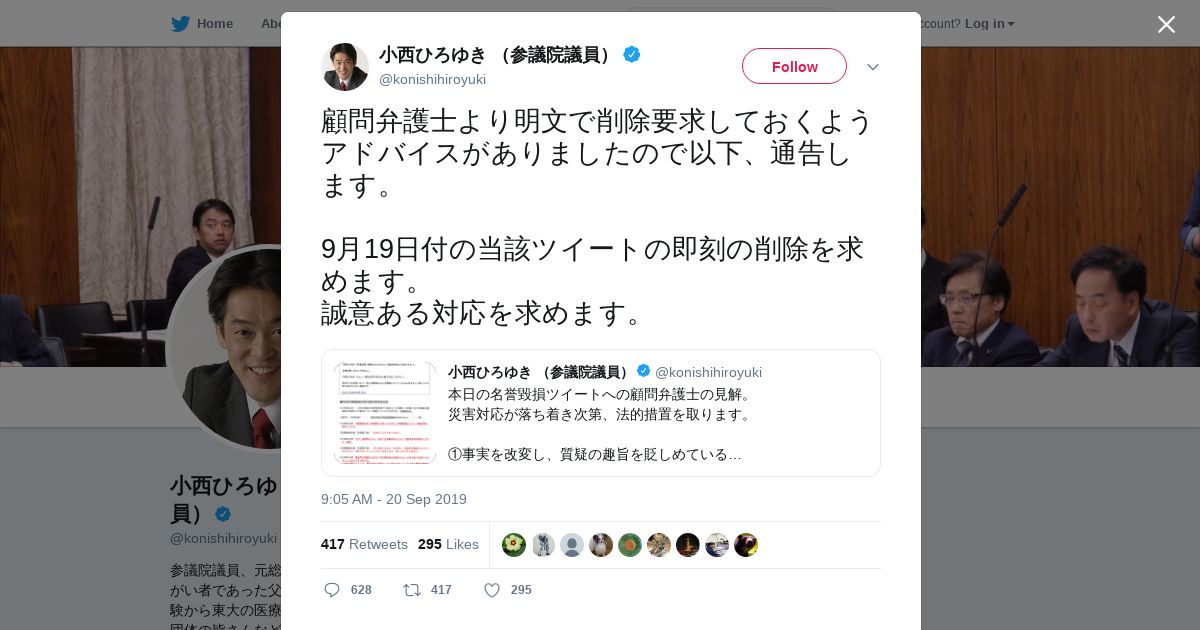Click the gray default silhouette liker avatar

pyautogui.click(x=572, y=545)
